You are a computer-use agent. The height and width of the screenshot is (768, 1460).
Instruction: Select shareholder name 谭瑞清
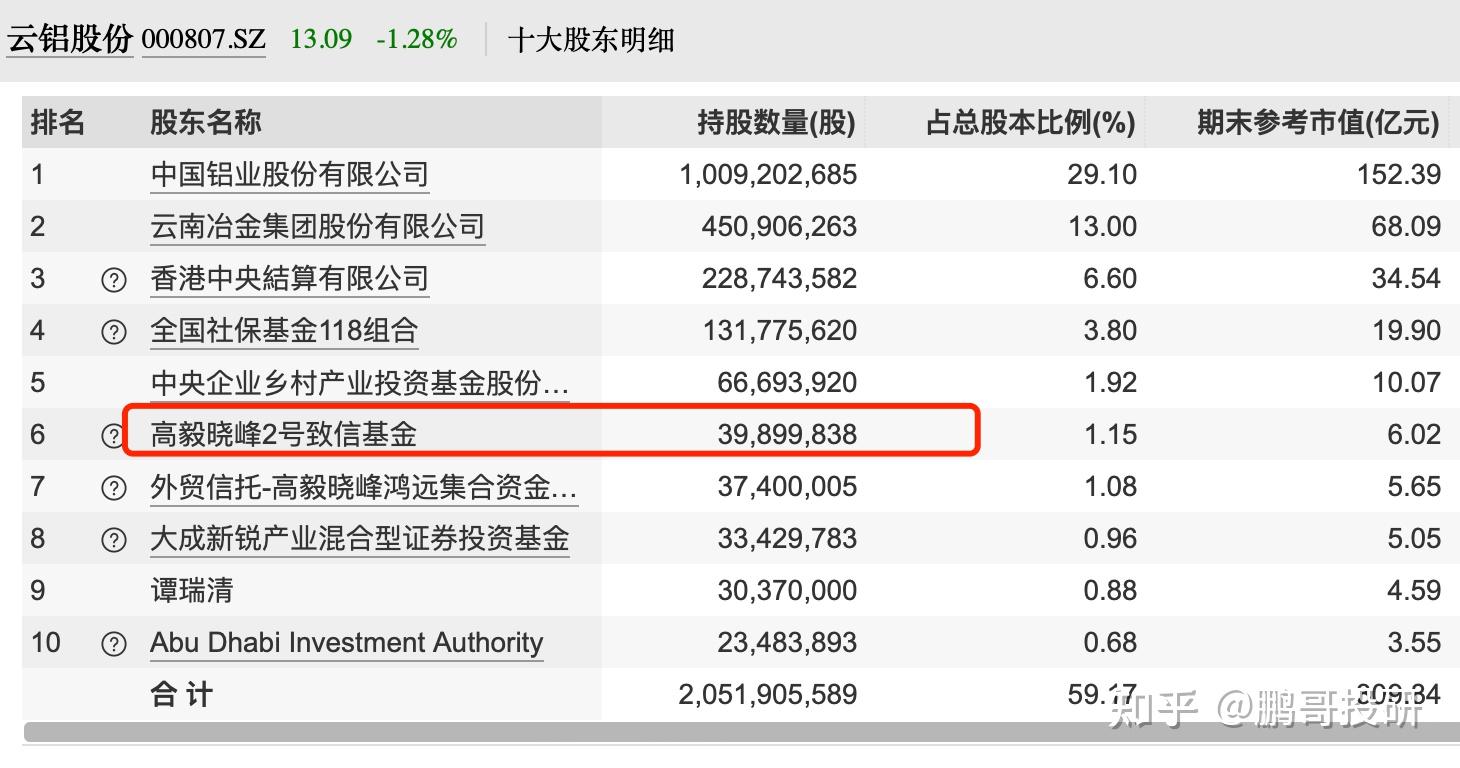click(192, 590)
